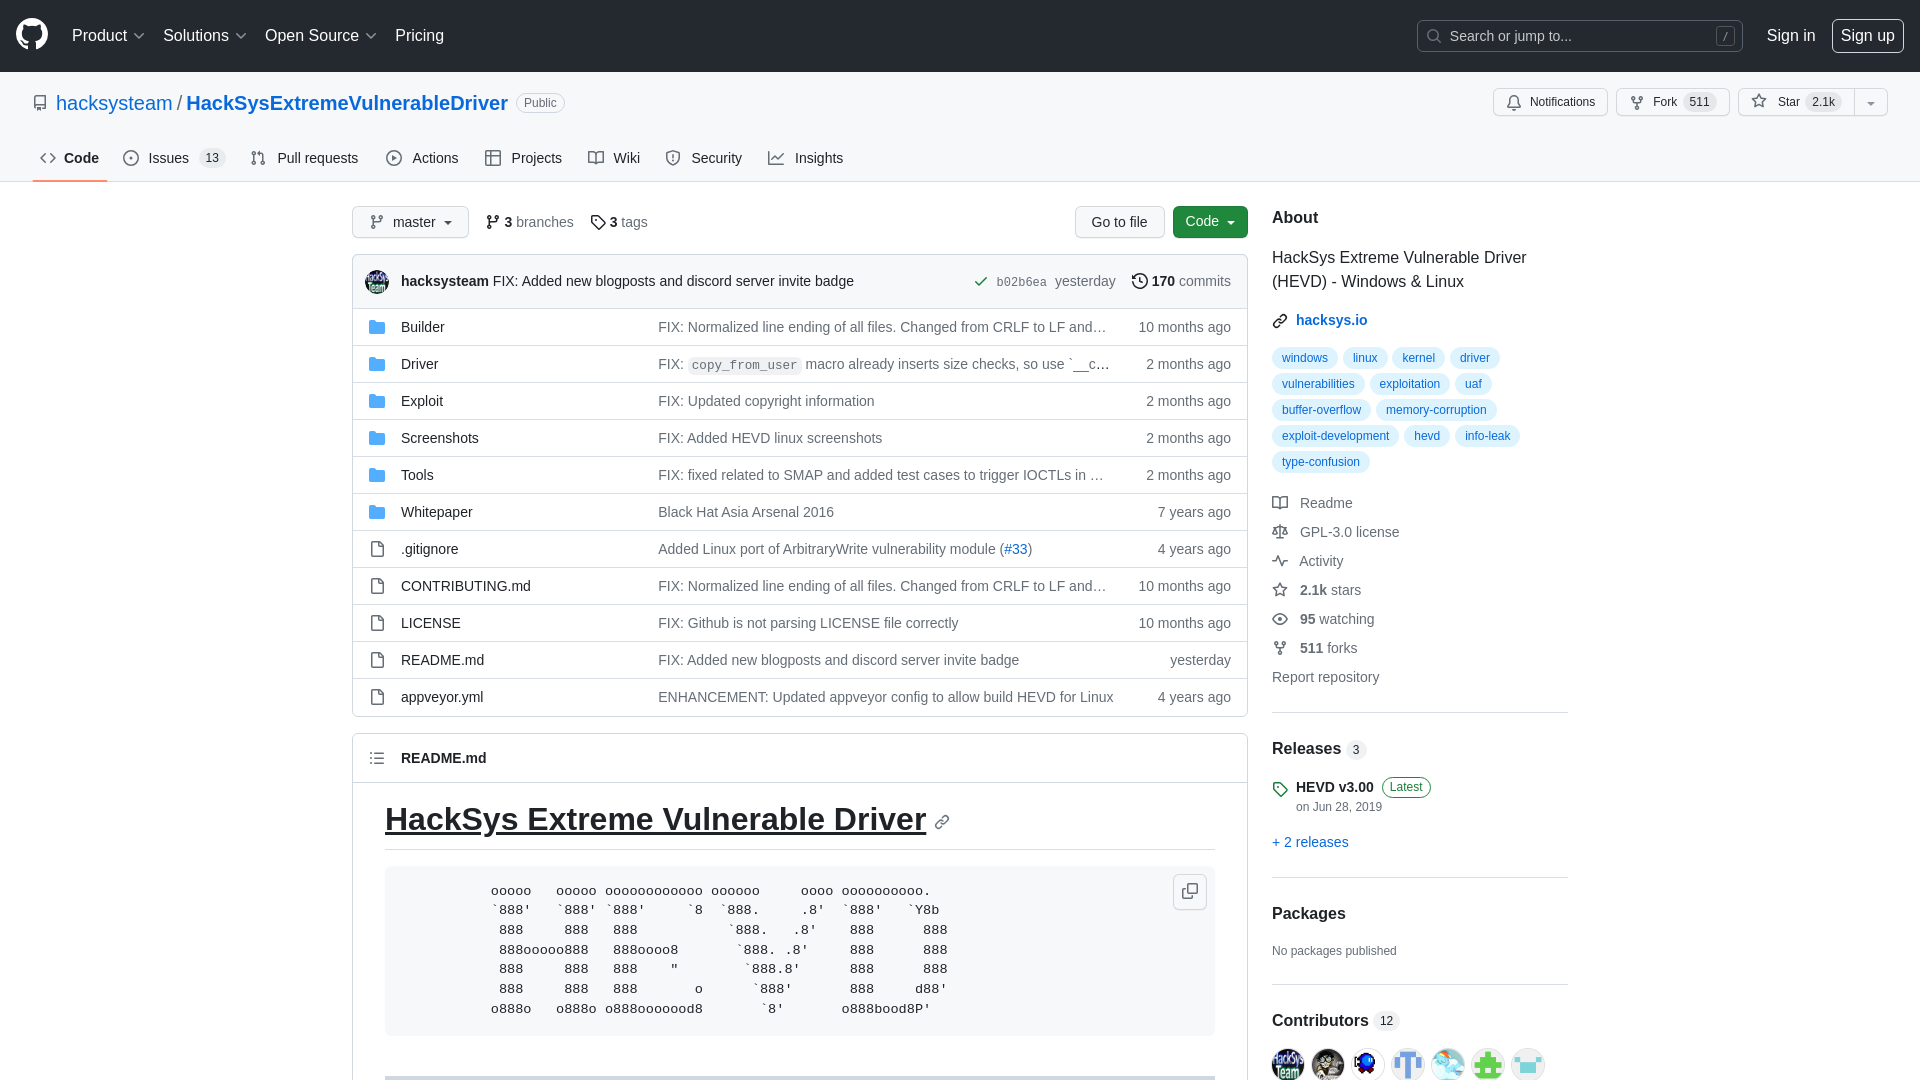
Task: Focus the Search or jump to field
Action: pyautogui.click(x=1579, y=36)
